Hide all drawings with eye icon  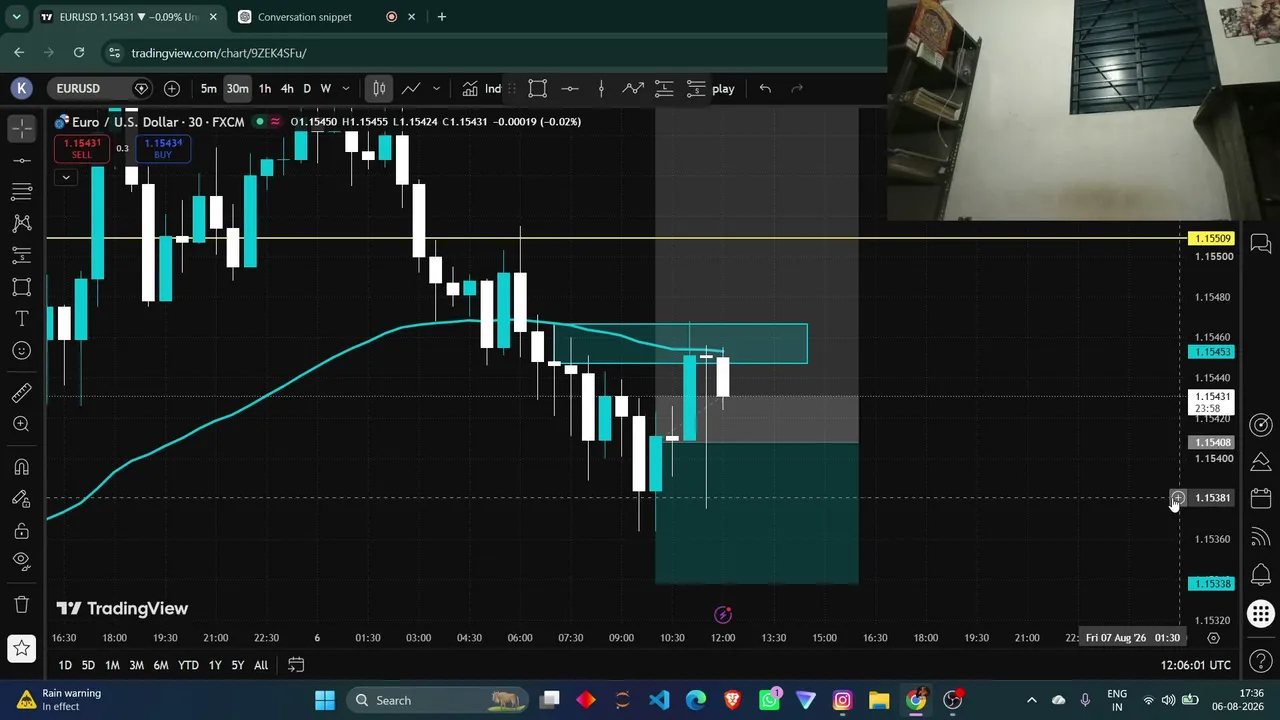22,562
